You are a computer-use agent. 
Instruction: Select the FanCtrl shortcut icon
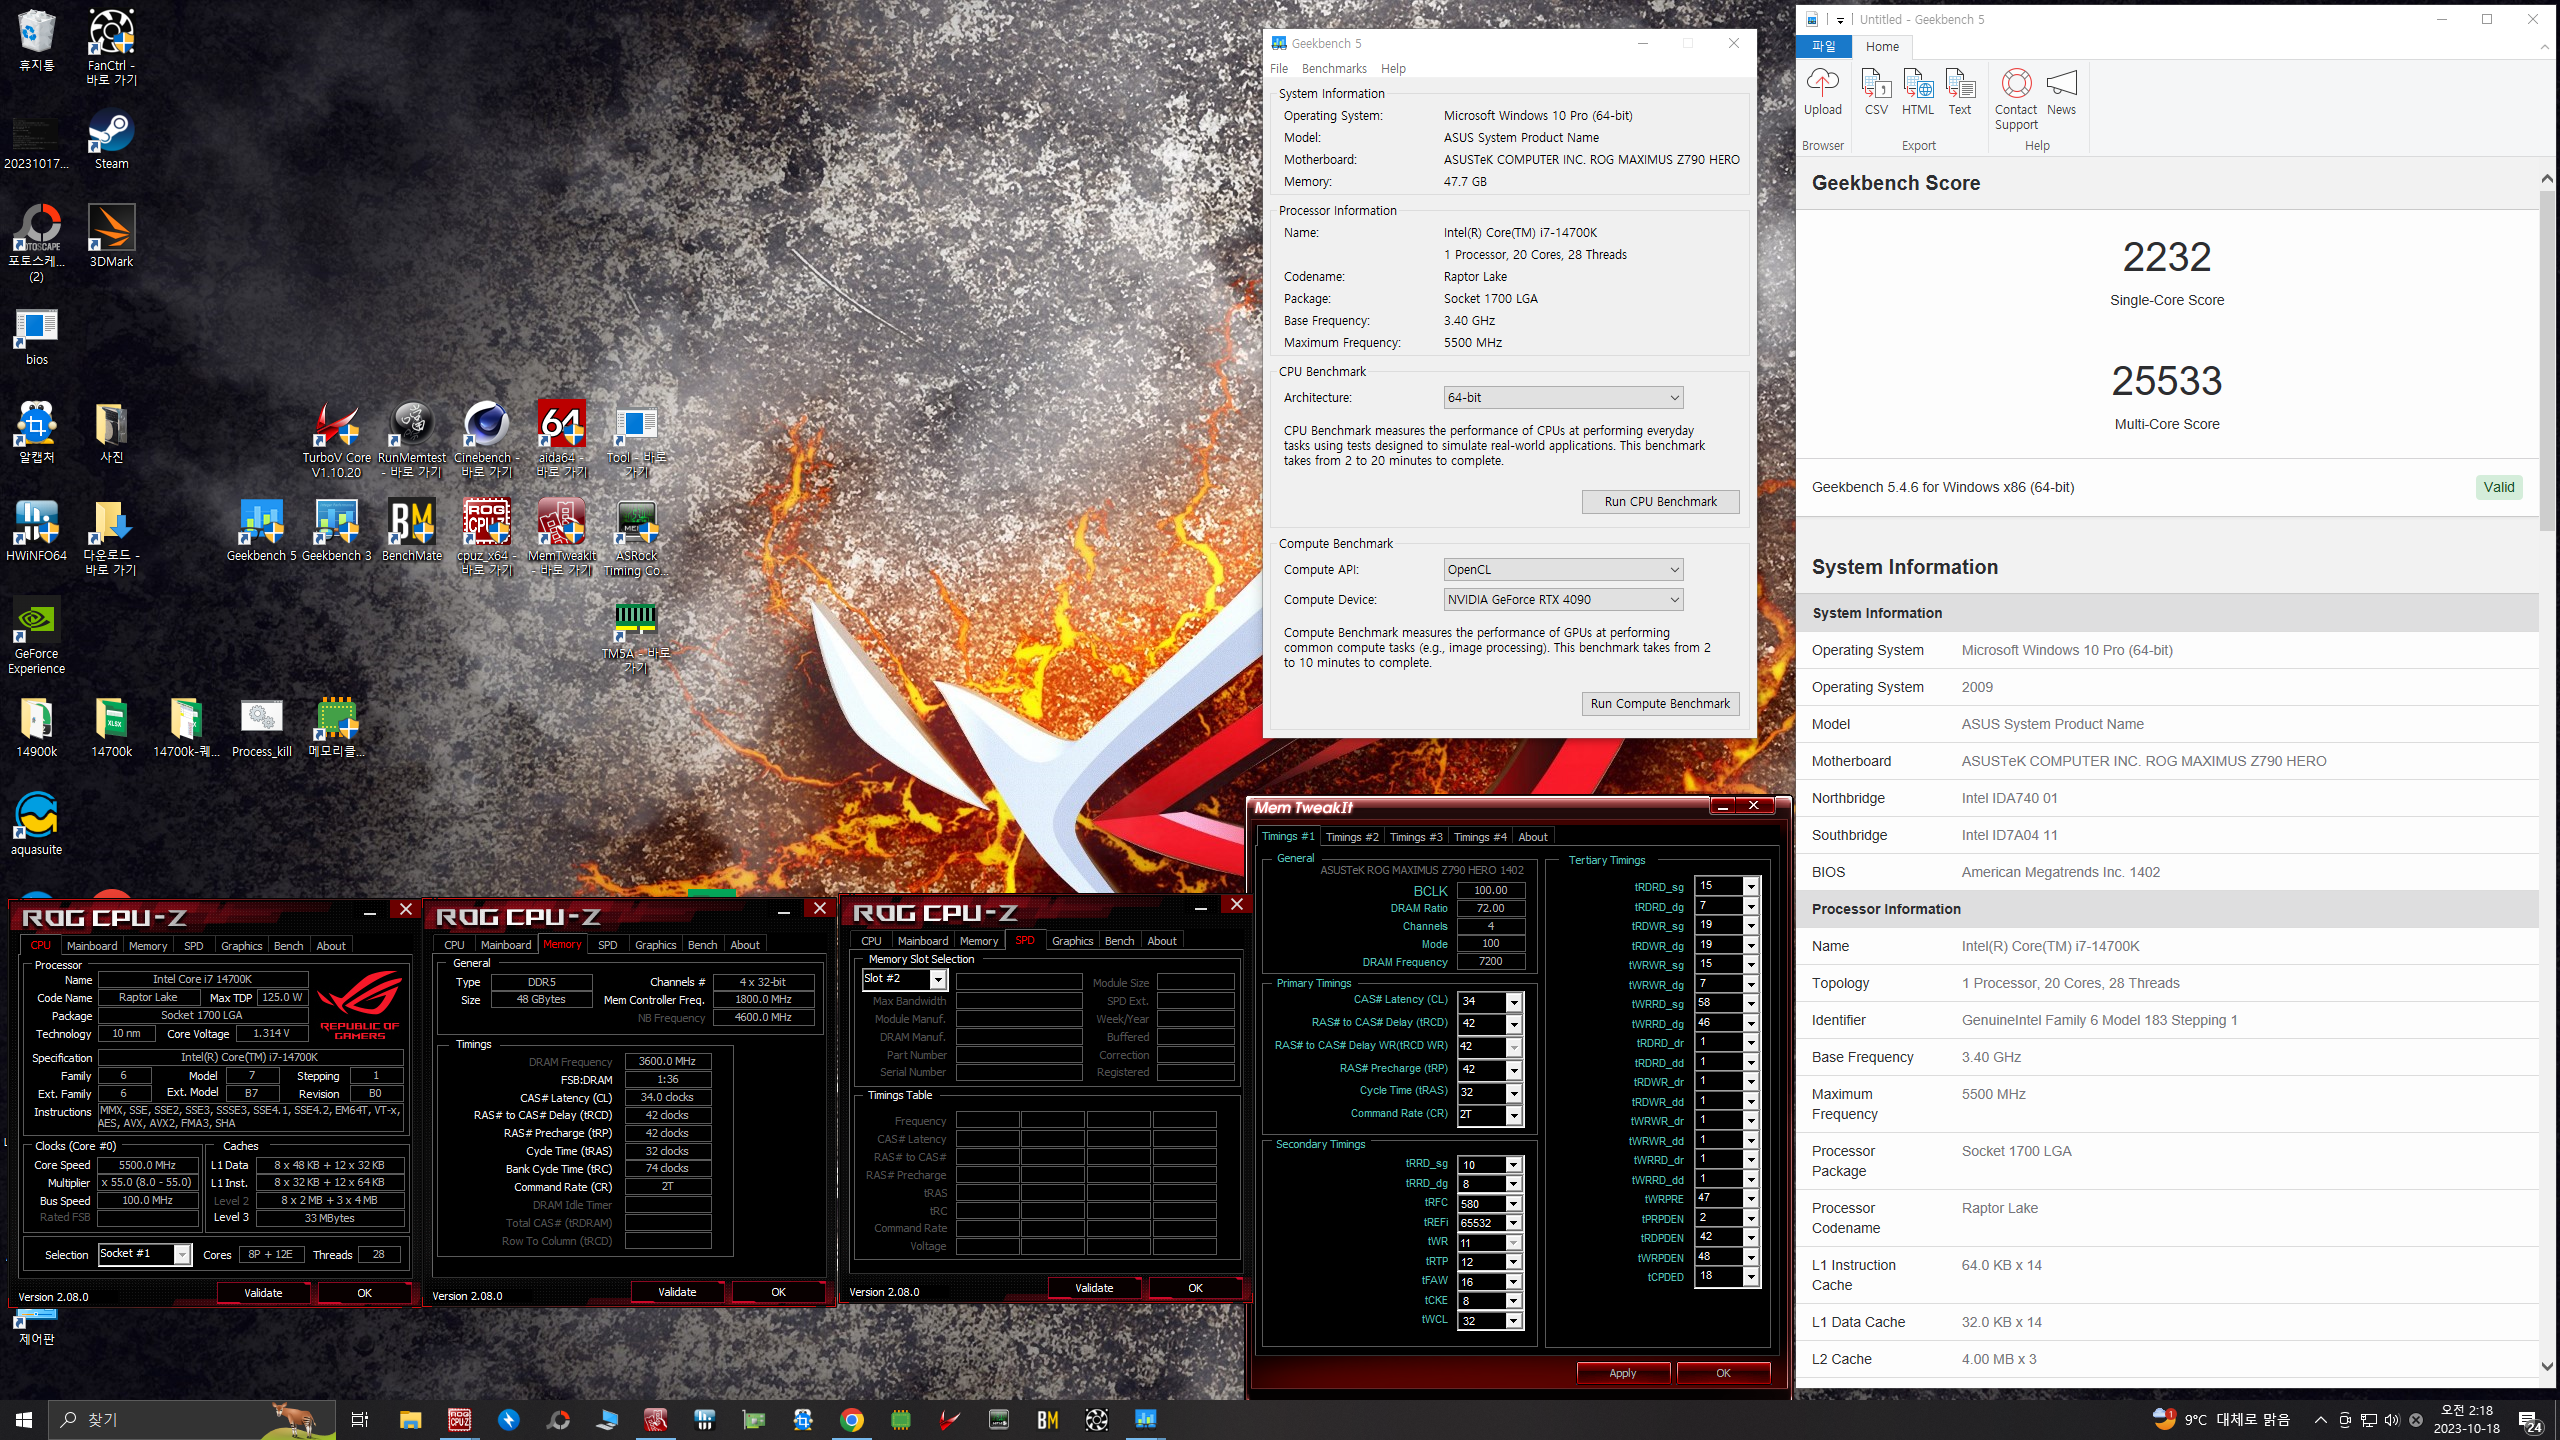coord(111,47)
